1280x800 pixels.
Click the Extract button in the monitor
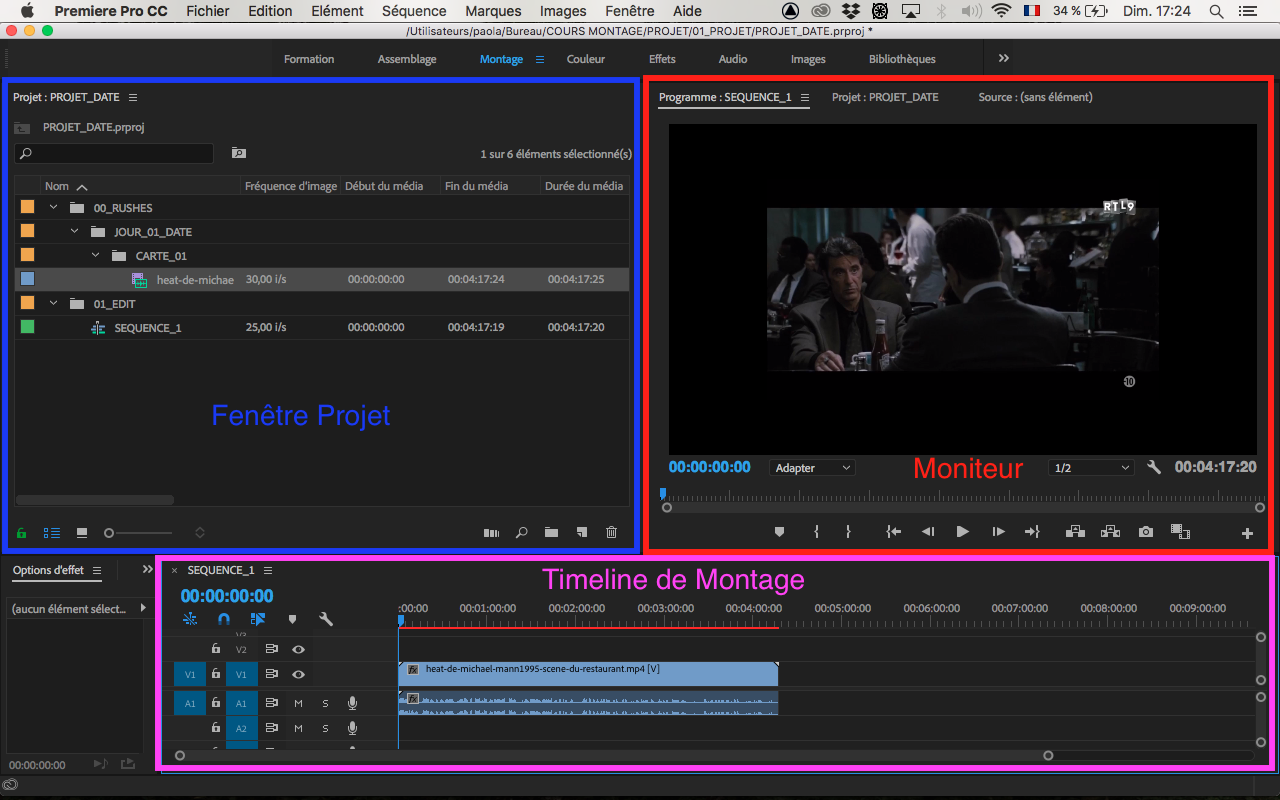click(1110, 532)
